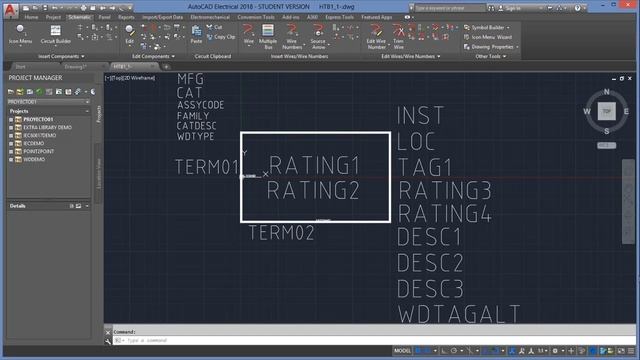The image size is (640, 360).
Task: Select the Source Arrow tool
Action: click(x=318, y=36)
